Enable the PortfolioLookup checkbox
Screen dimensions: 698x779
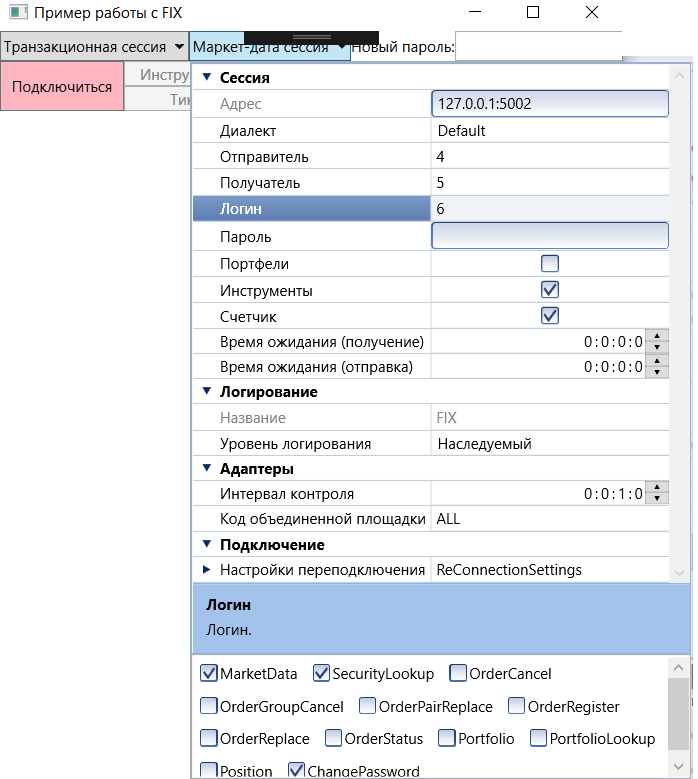539,739
